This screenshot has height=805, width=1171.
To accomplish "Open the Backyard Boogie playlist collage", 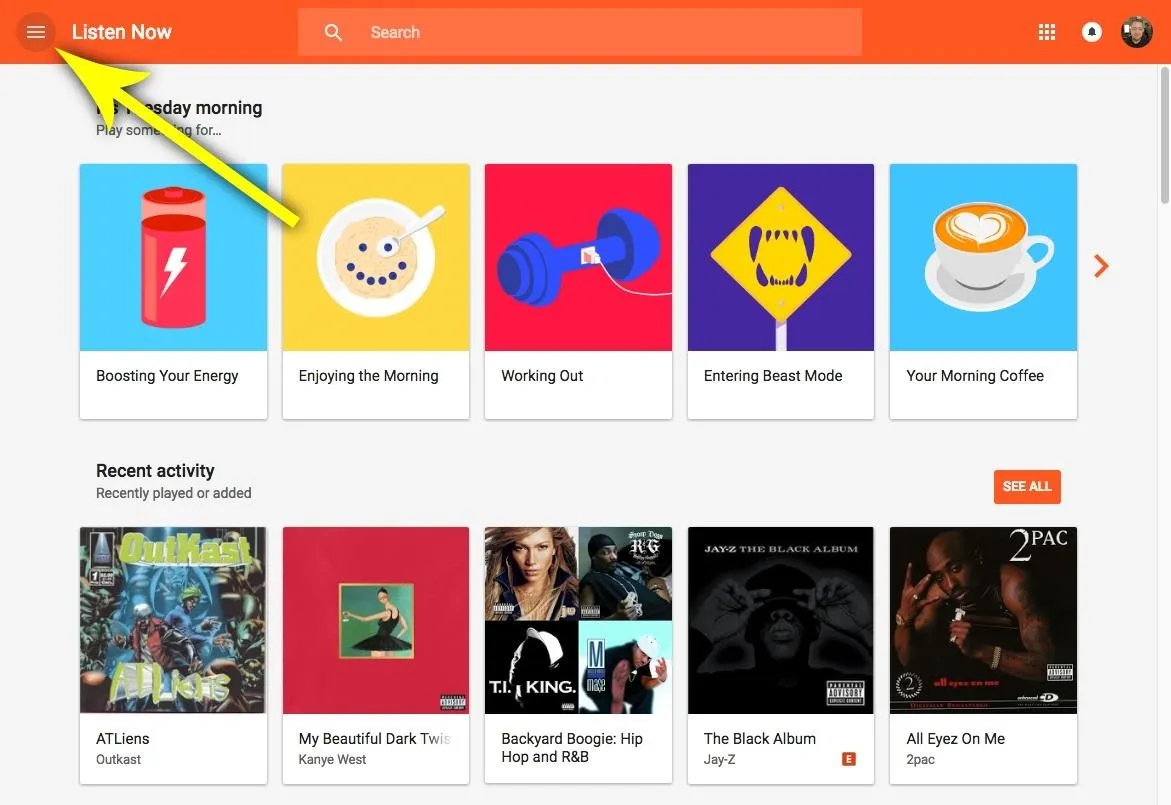I will coord(578,620).
